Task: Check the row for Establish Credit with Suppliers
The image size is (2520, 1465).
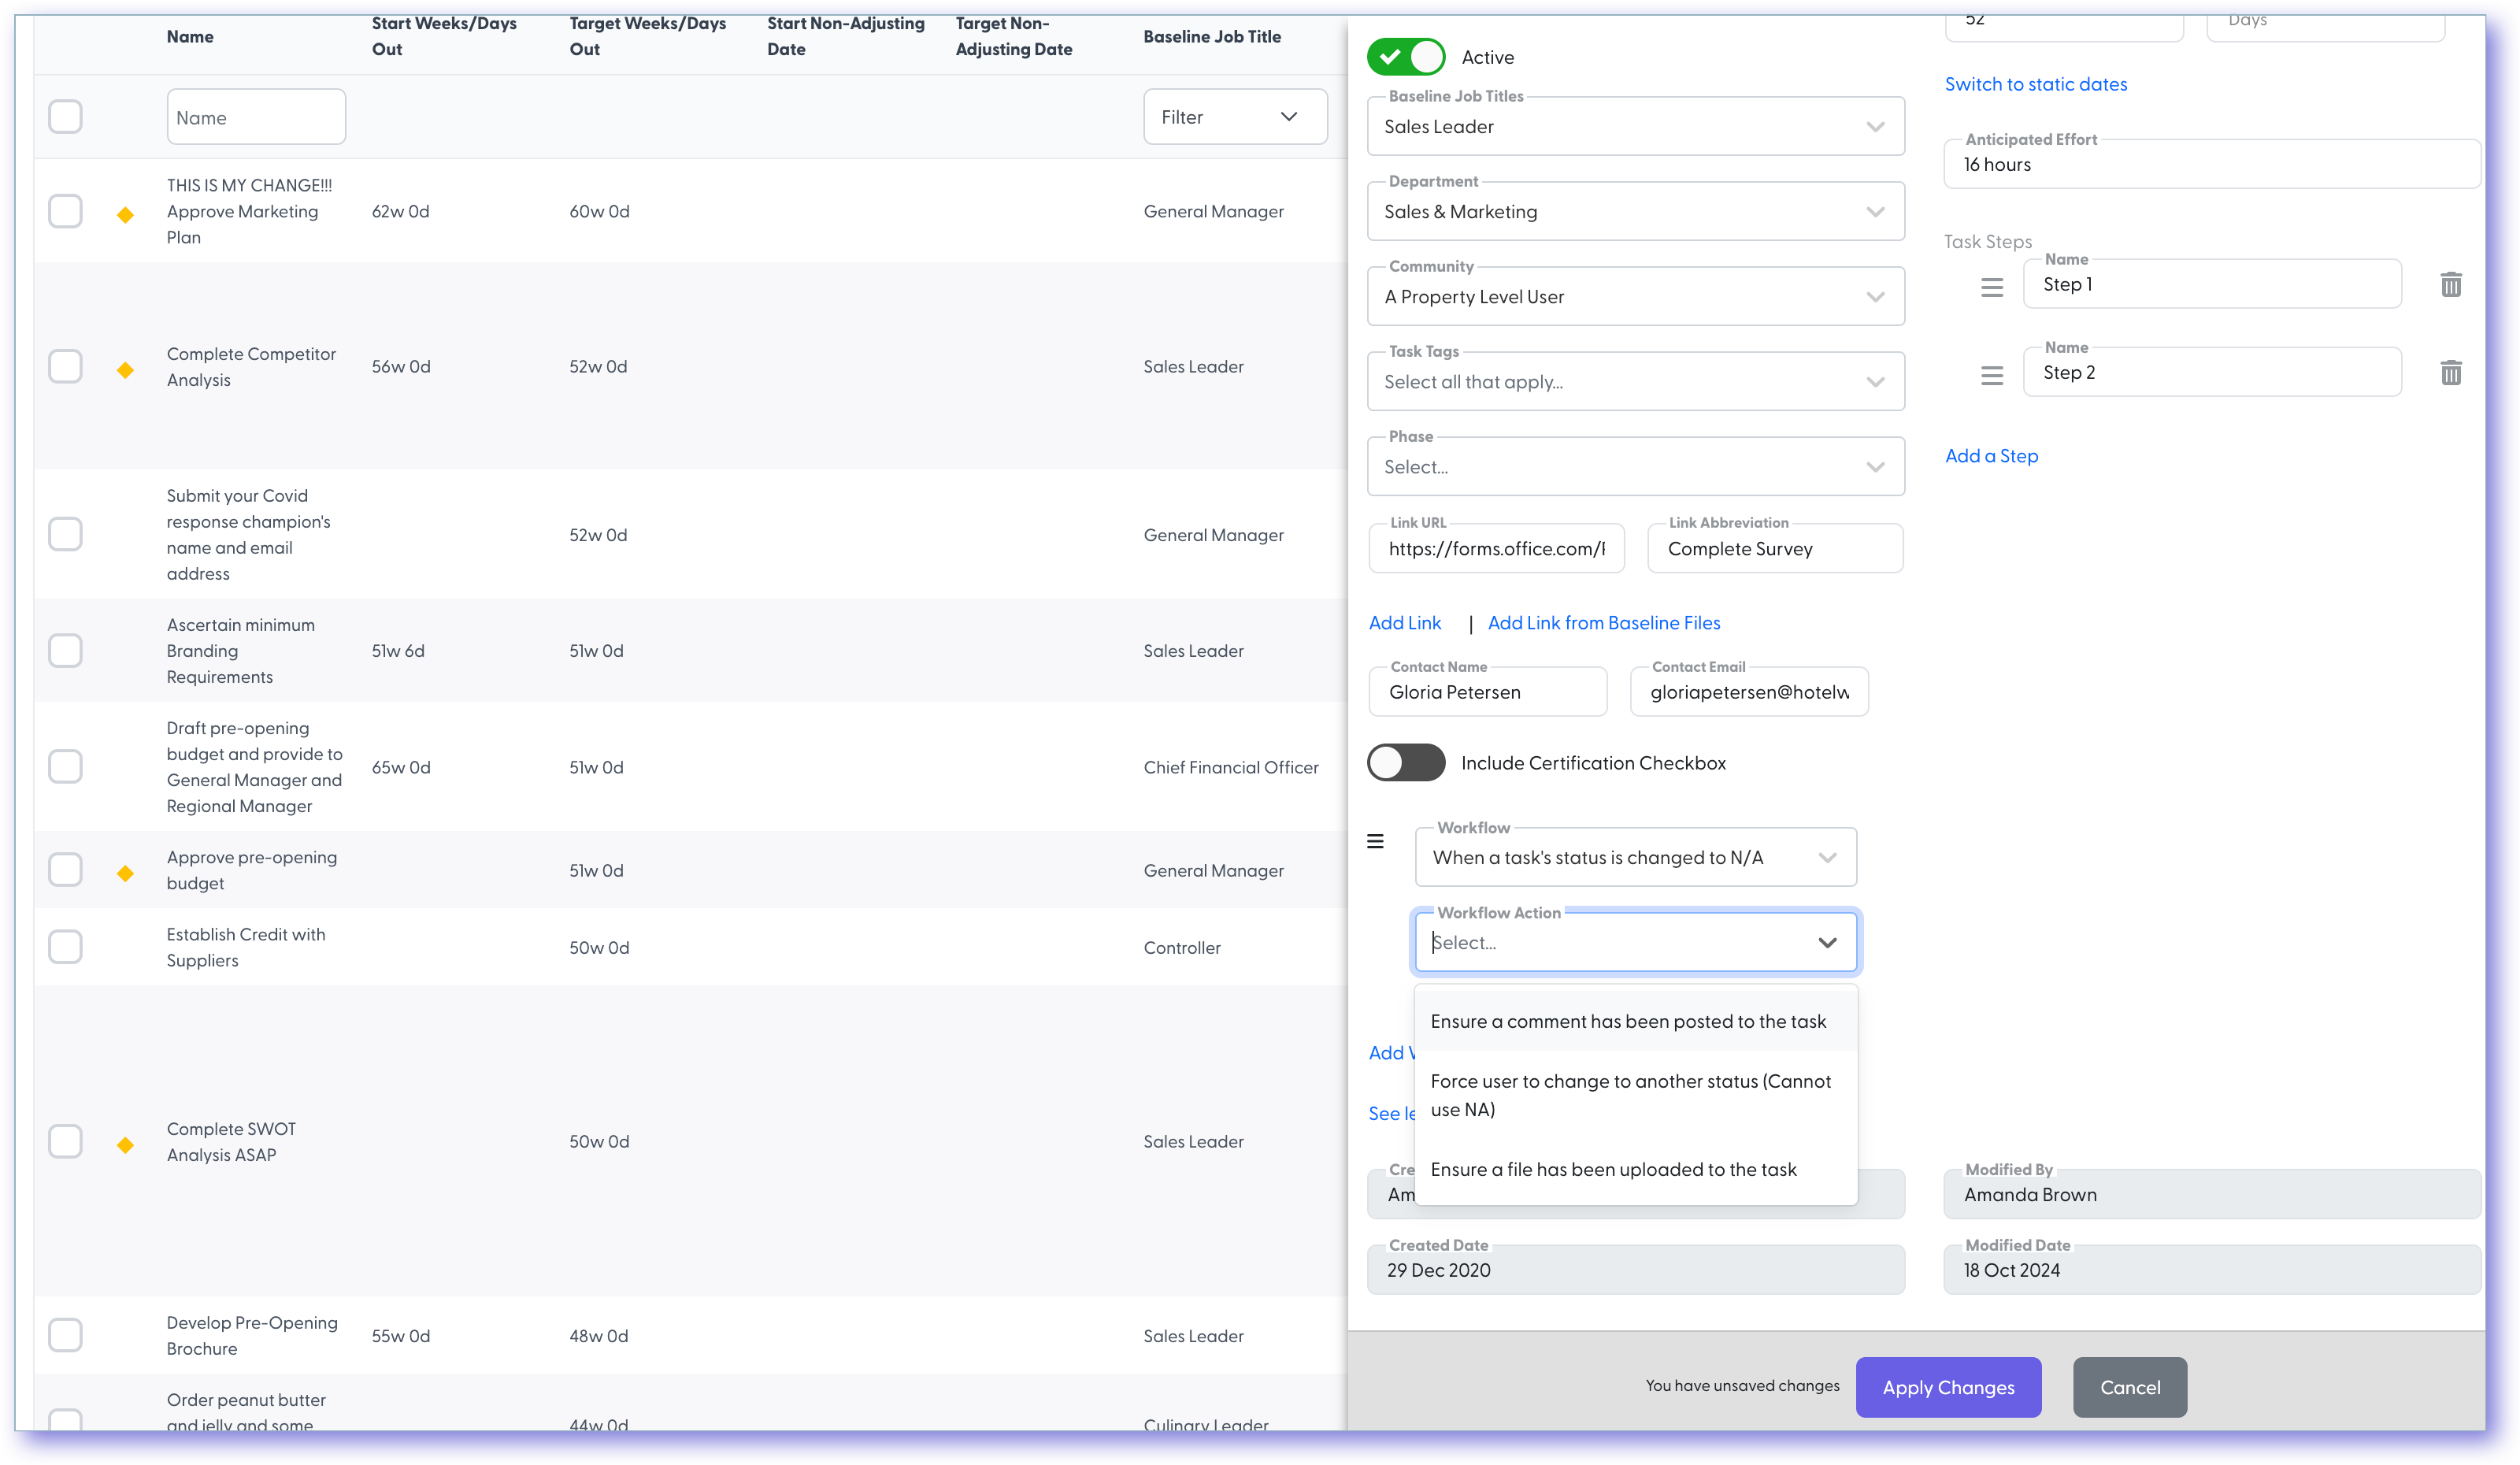Action: [65, 946]
